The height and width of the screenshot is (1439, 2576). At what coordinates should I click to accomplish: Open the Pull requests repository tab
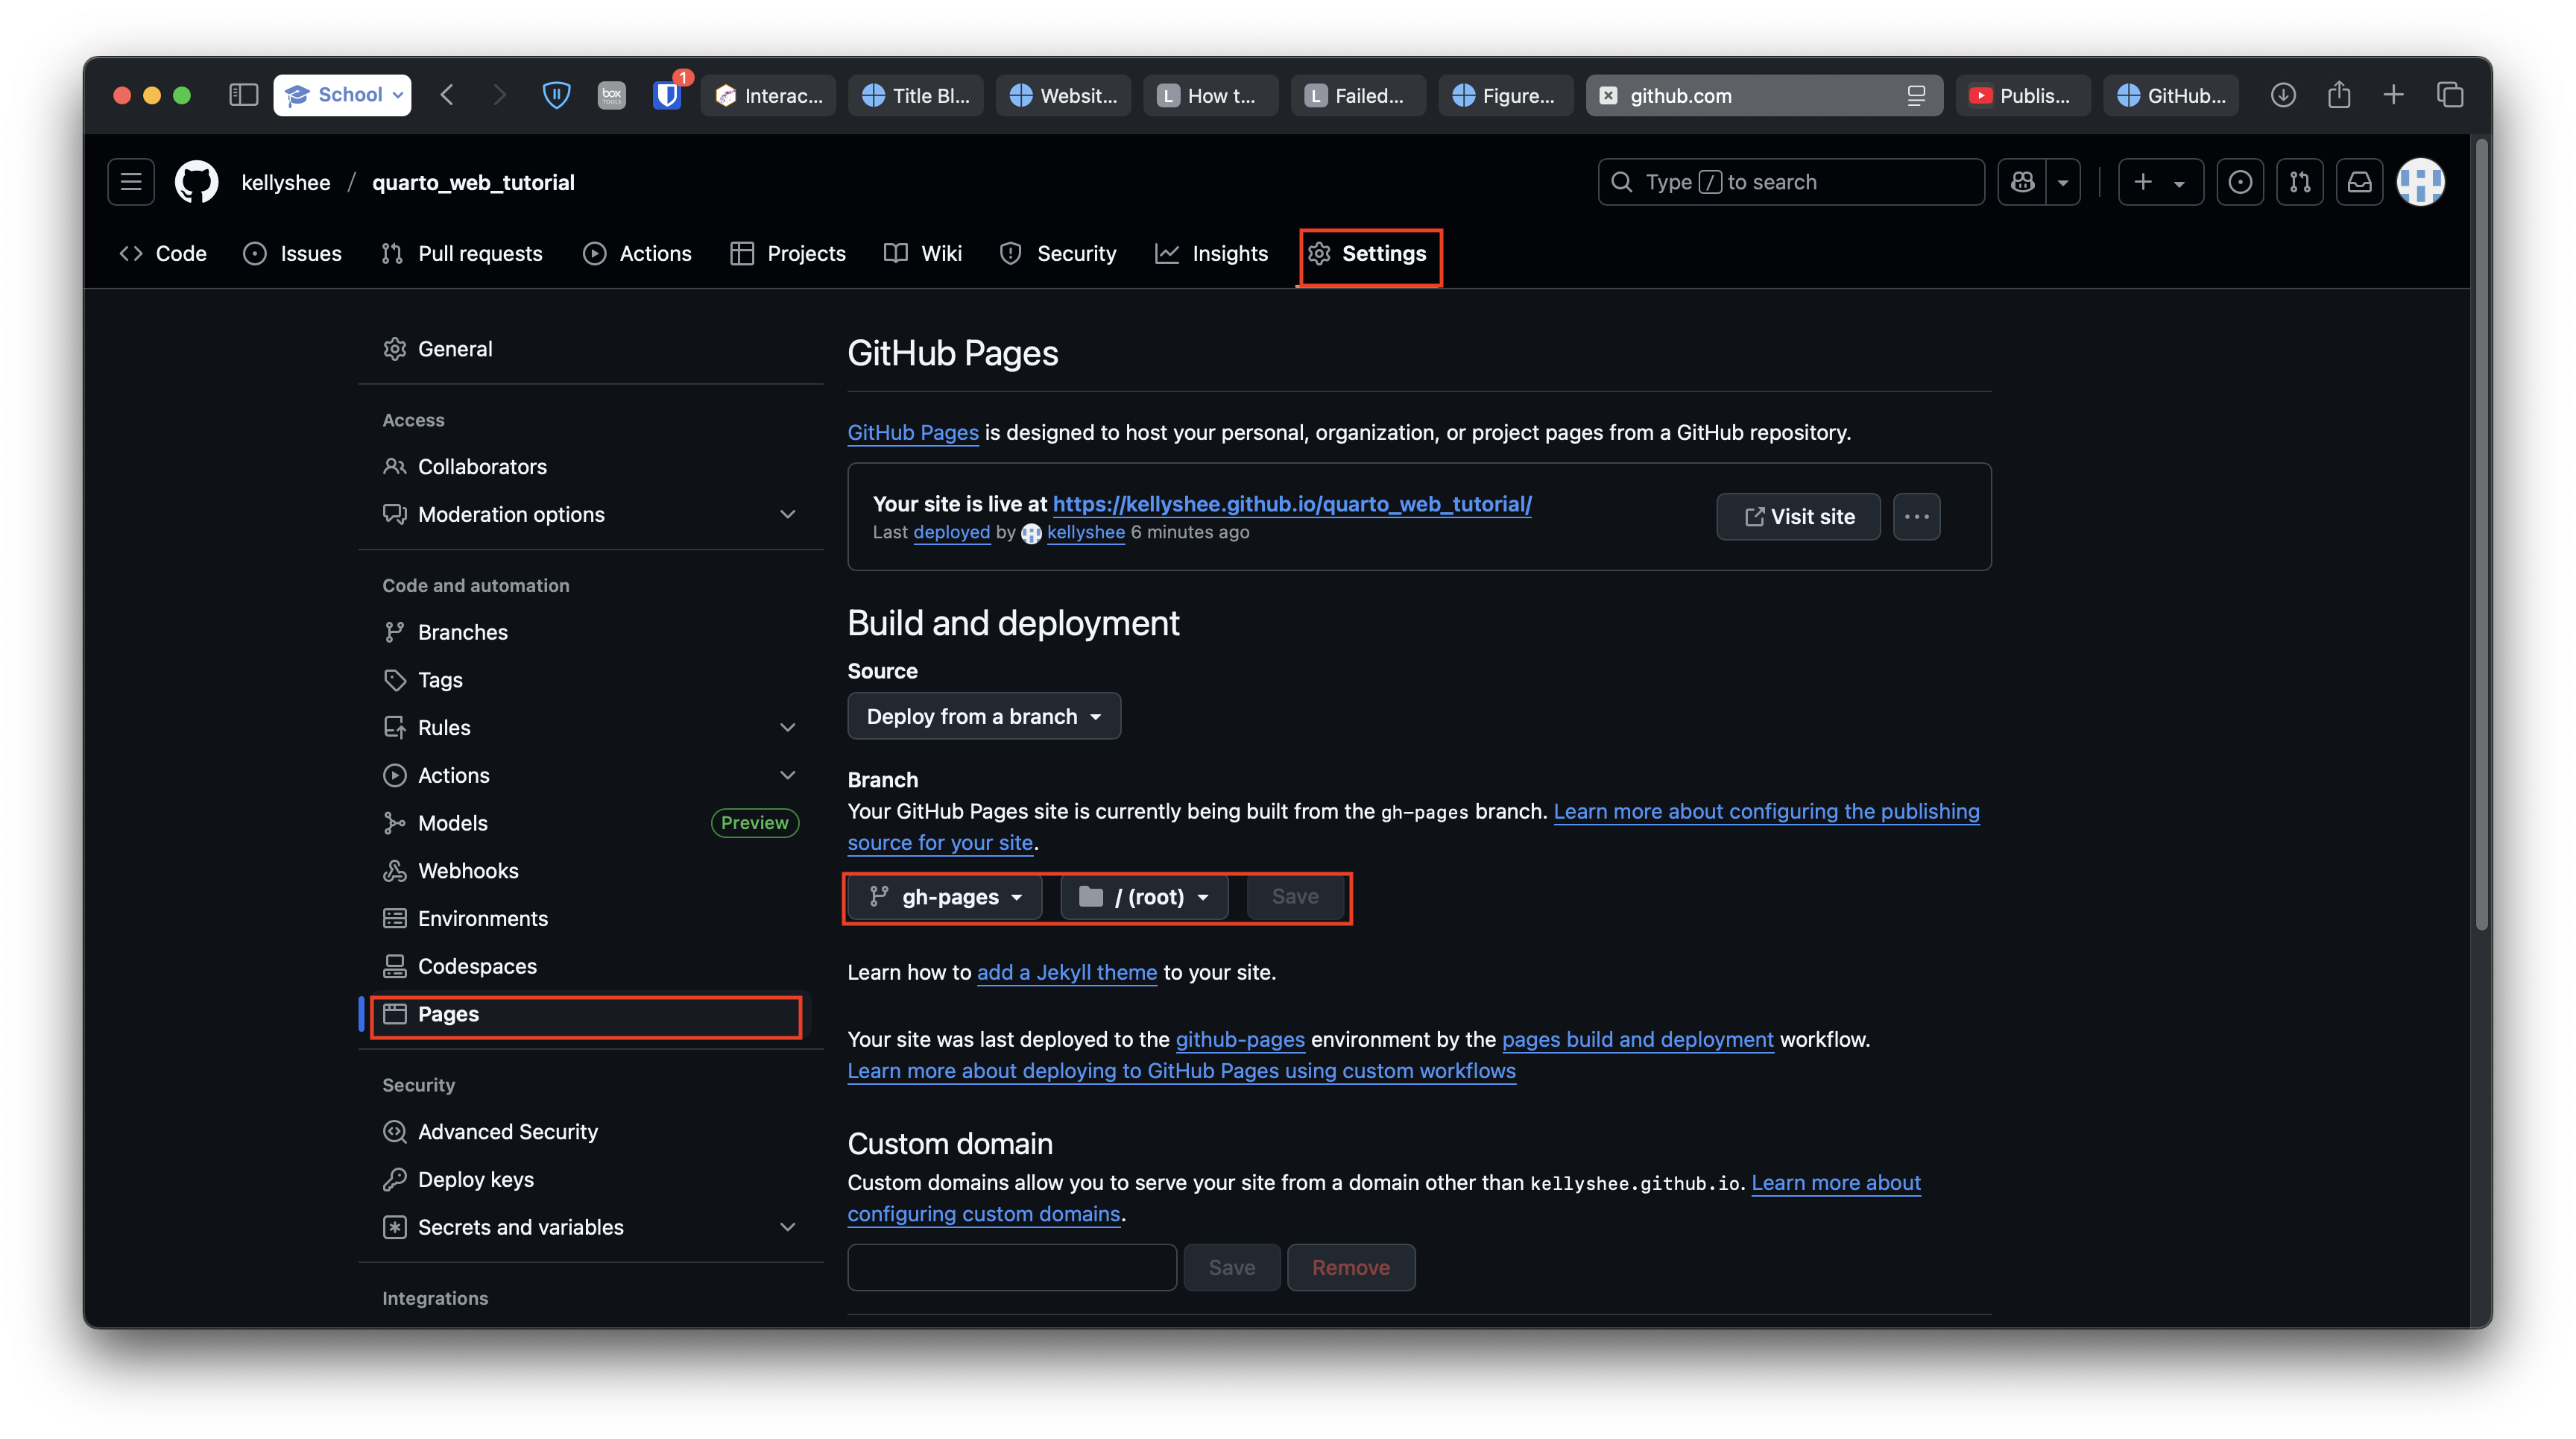point(462,253)
